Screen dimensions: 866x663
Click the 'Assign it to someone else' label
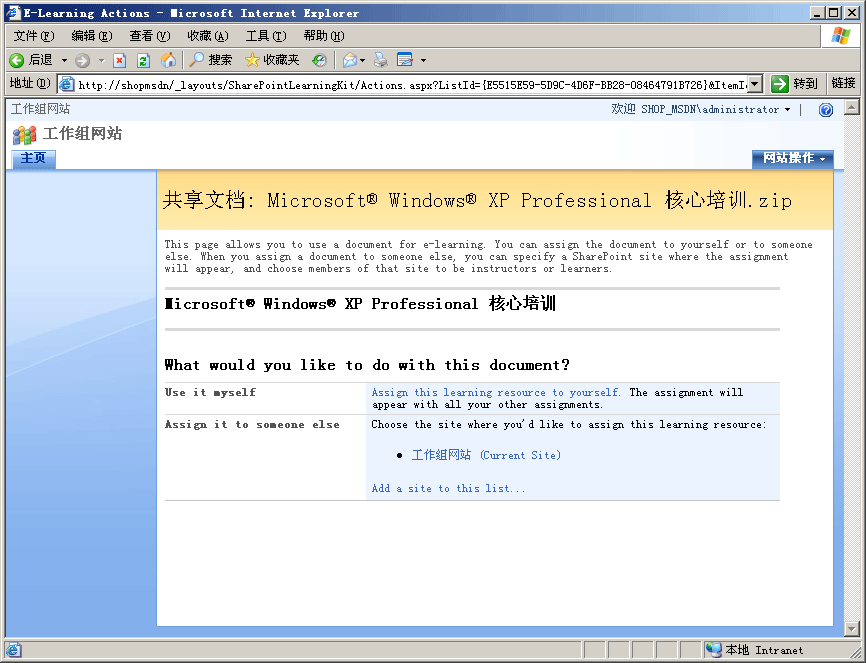point(252,424)
